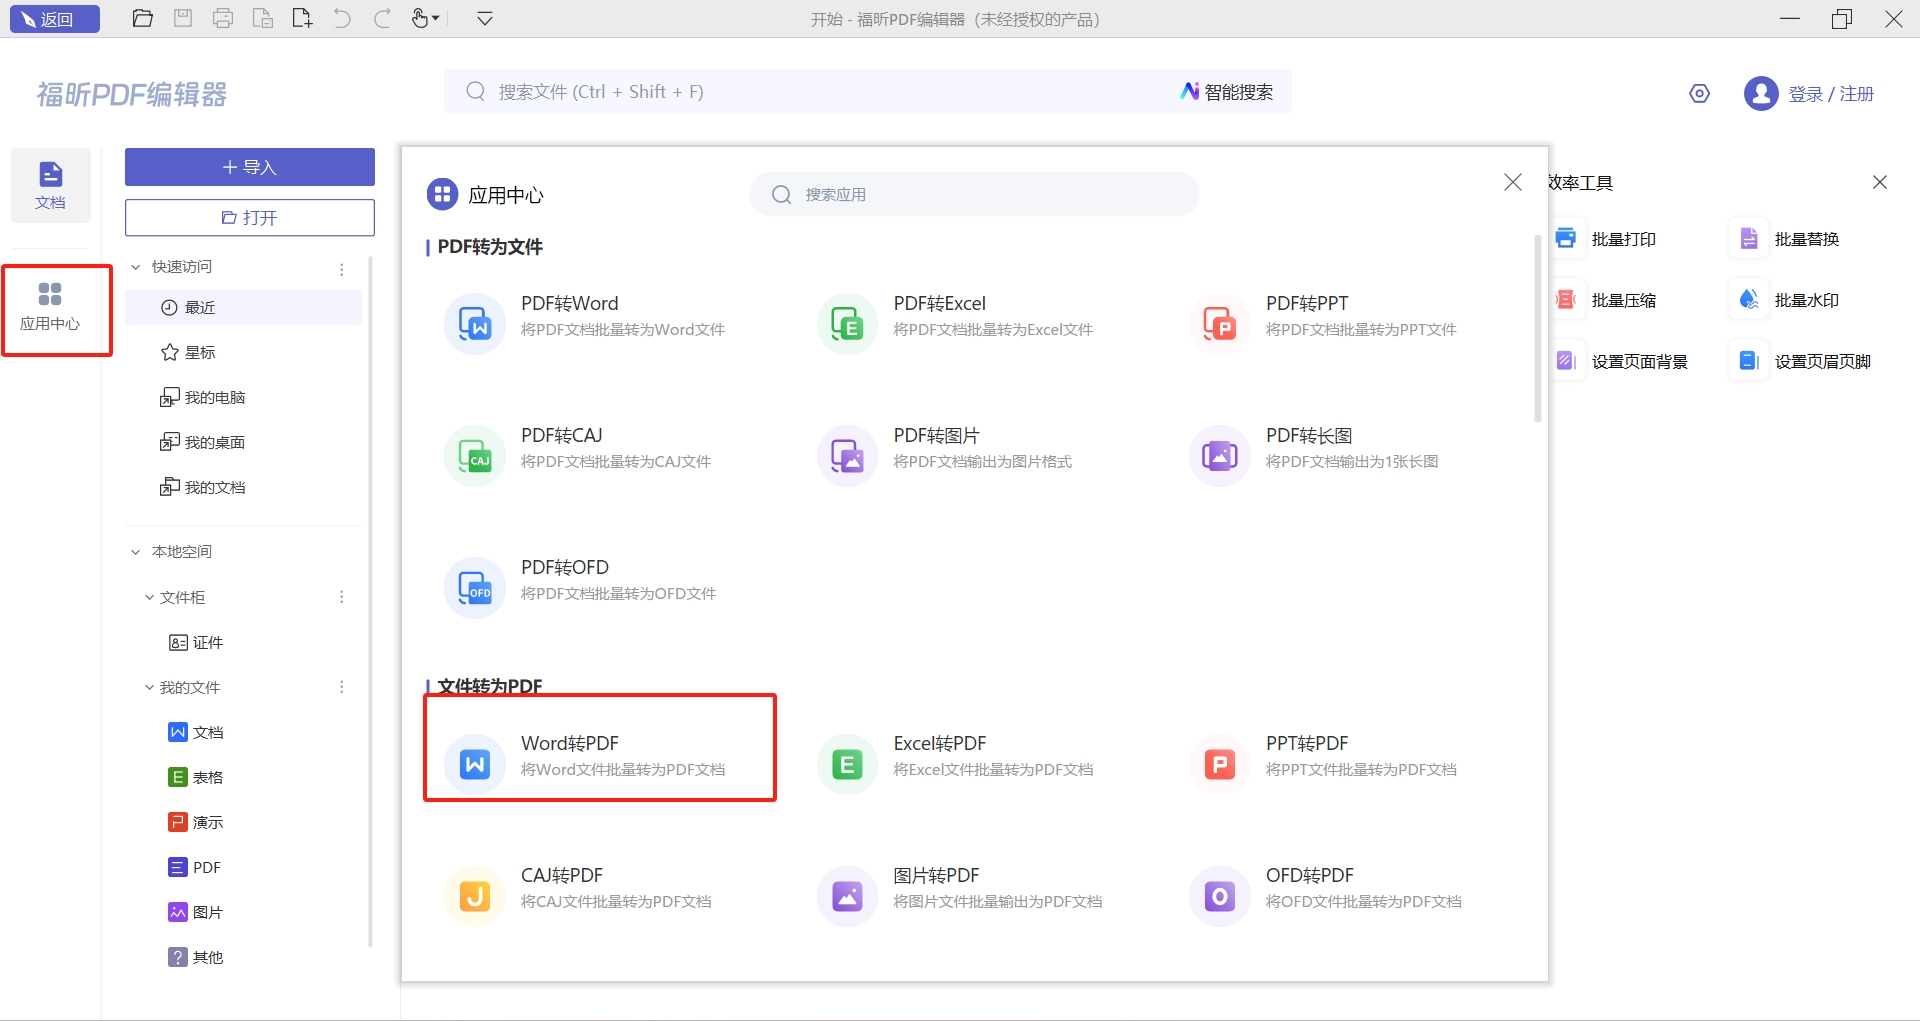The height and width of the screenshot is (1021, 1920).
Task: Collapse the 快速访问 section
Action: coord(136,267)
